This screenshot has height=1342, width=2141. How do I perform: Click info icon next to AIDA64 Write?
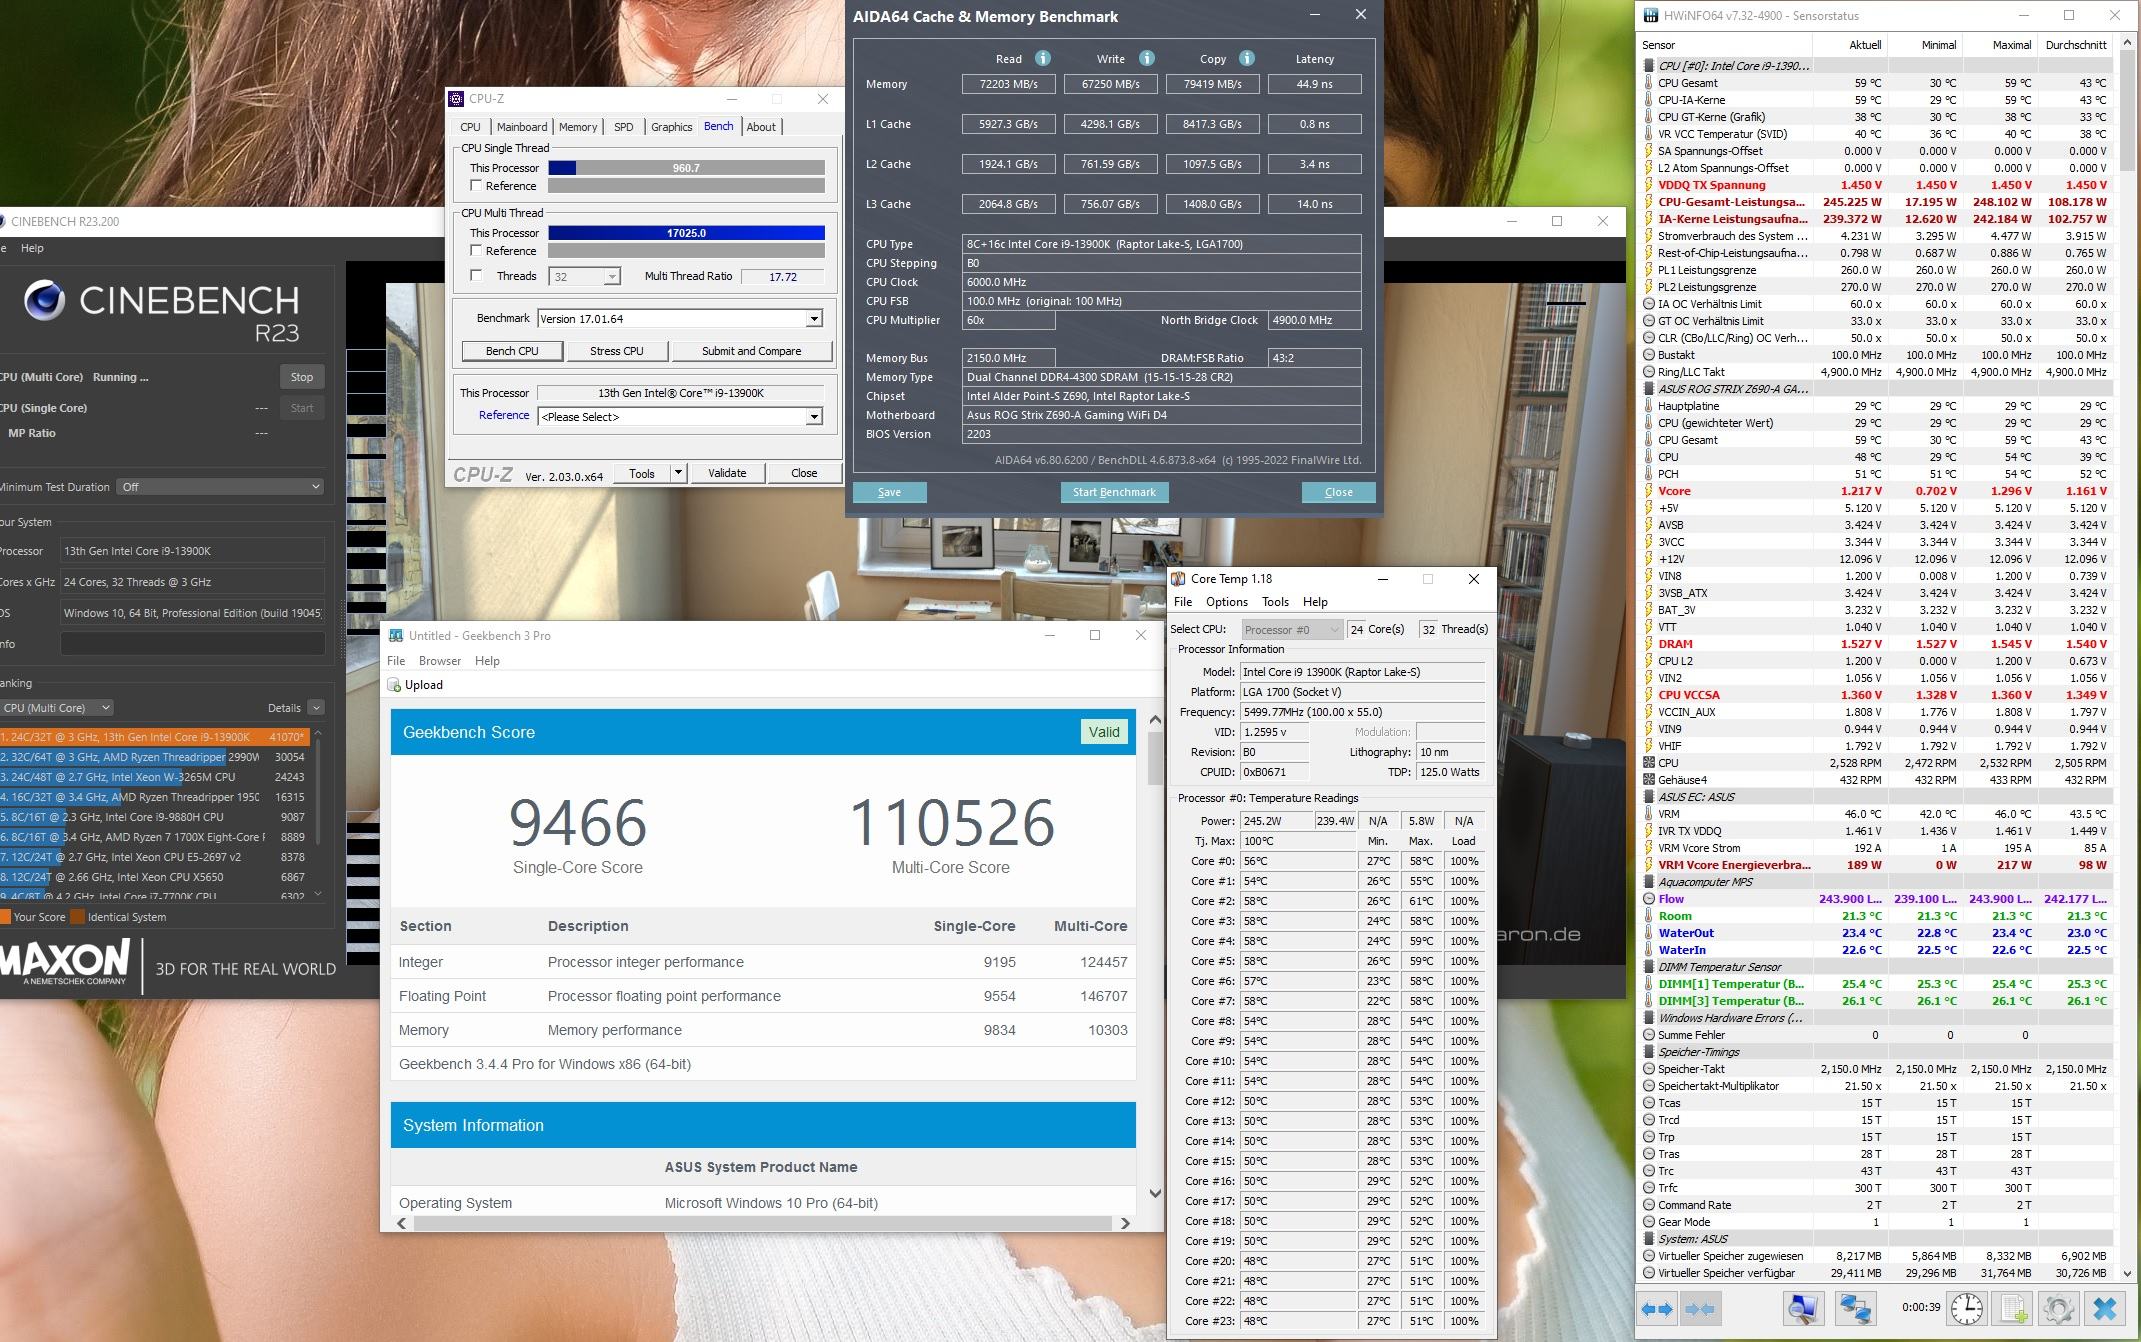1147,58
